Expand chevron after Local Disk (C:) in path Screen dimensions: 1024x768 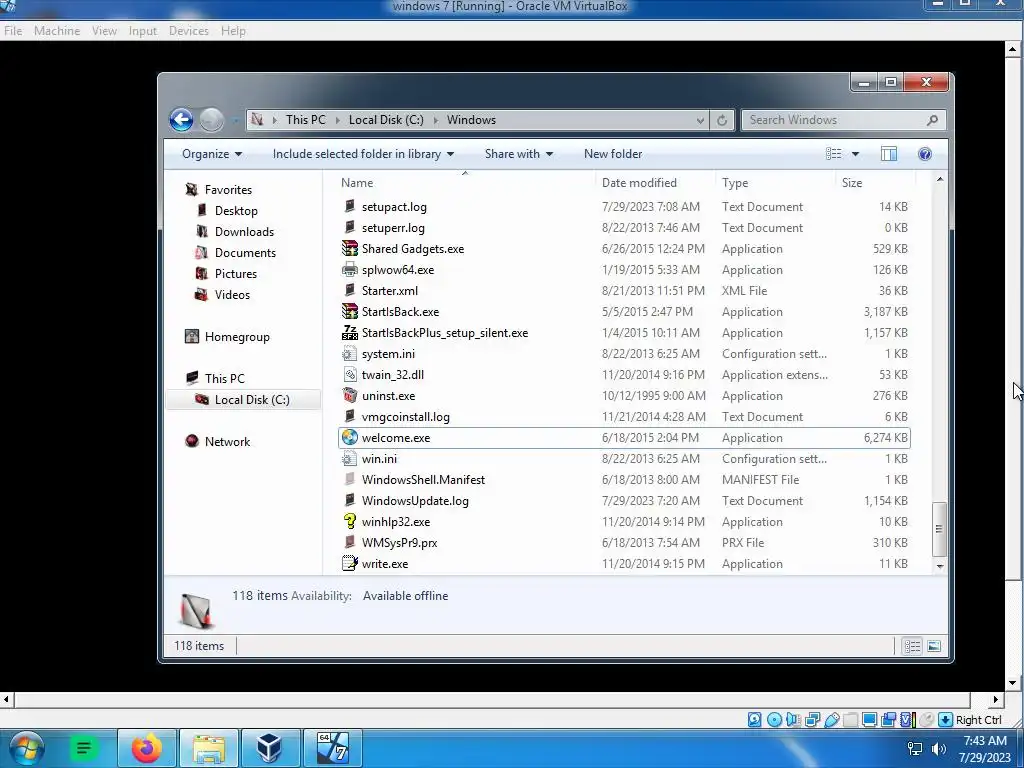coord(436,120)
